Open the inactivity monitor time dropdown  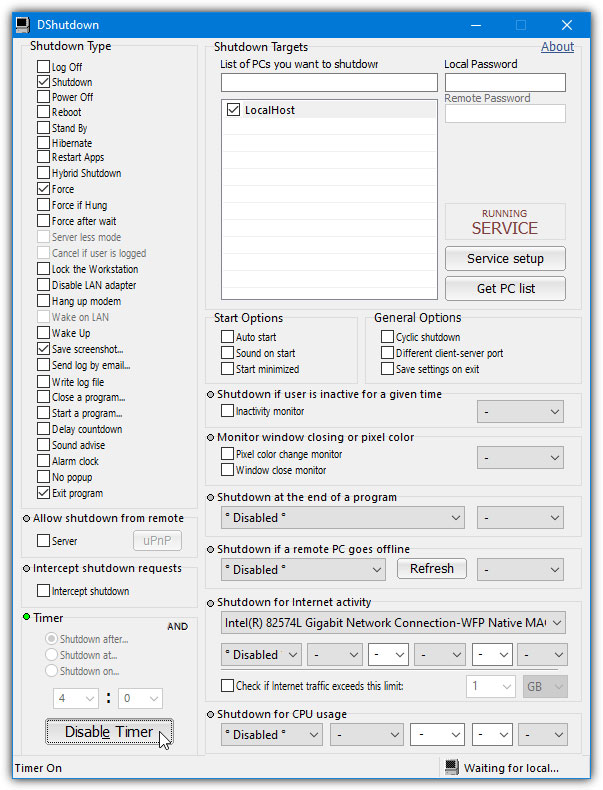coord(521,411)
